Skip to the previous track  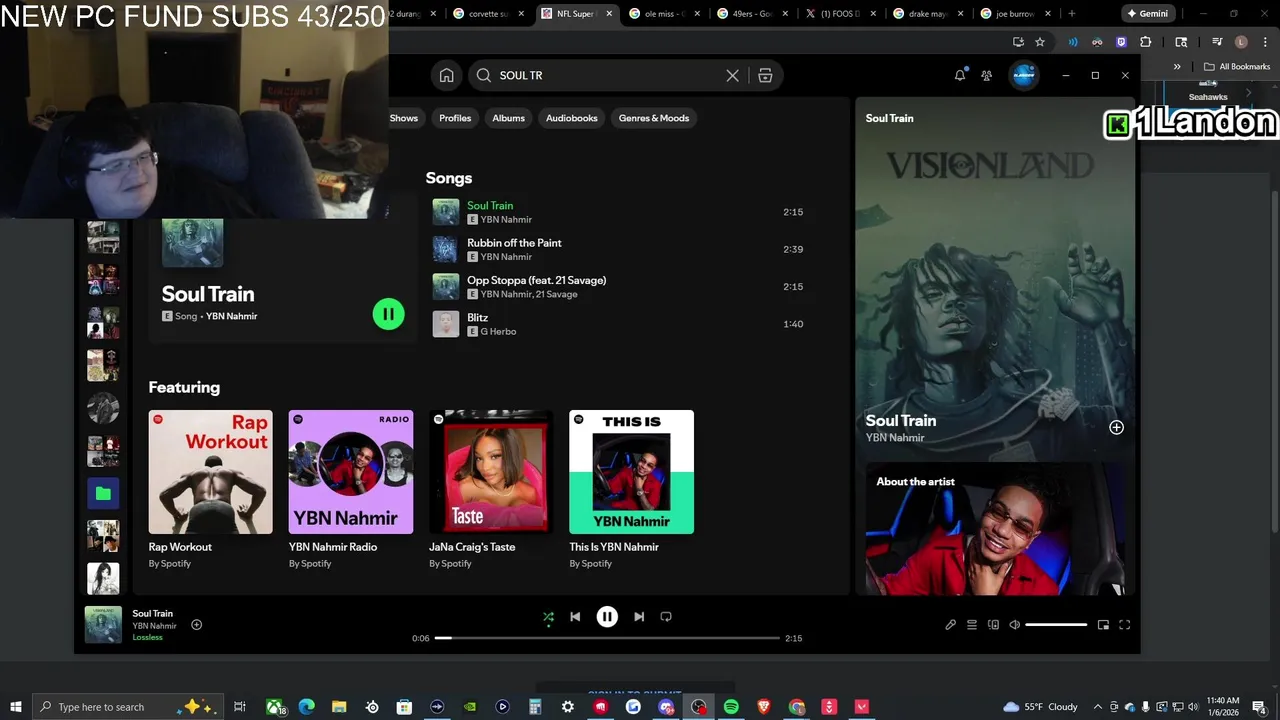(x=575, y=617)
